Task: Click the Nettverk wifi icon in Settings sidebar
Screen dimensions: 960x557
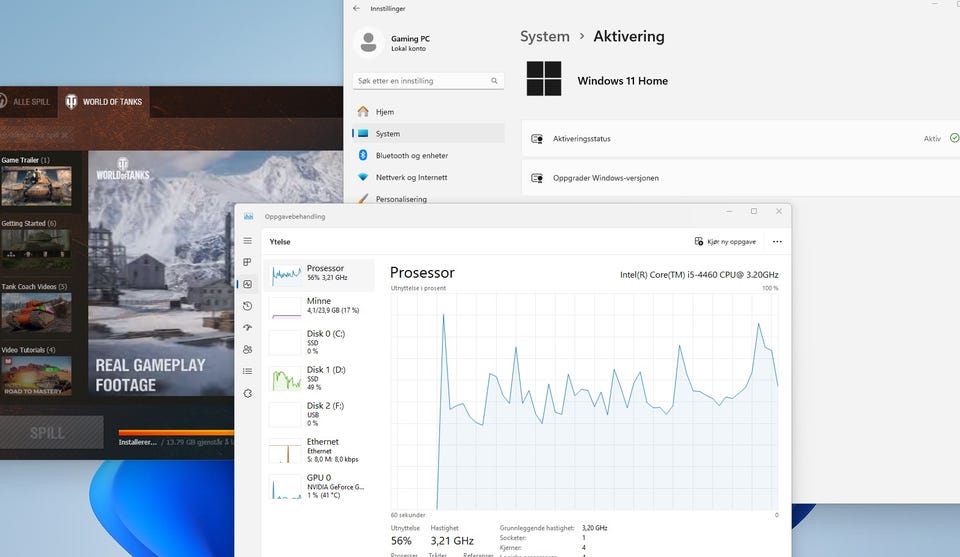Action: coord(363,177)
